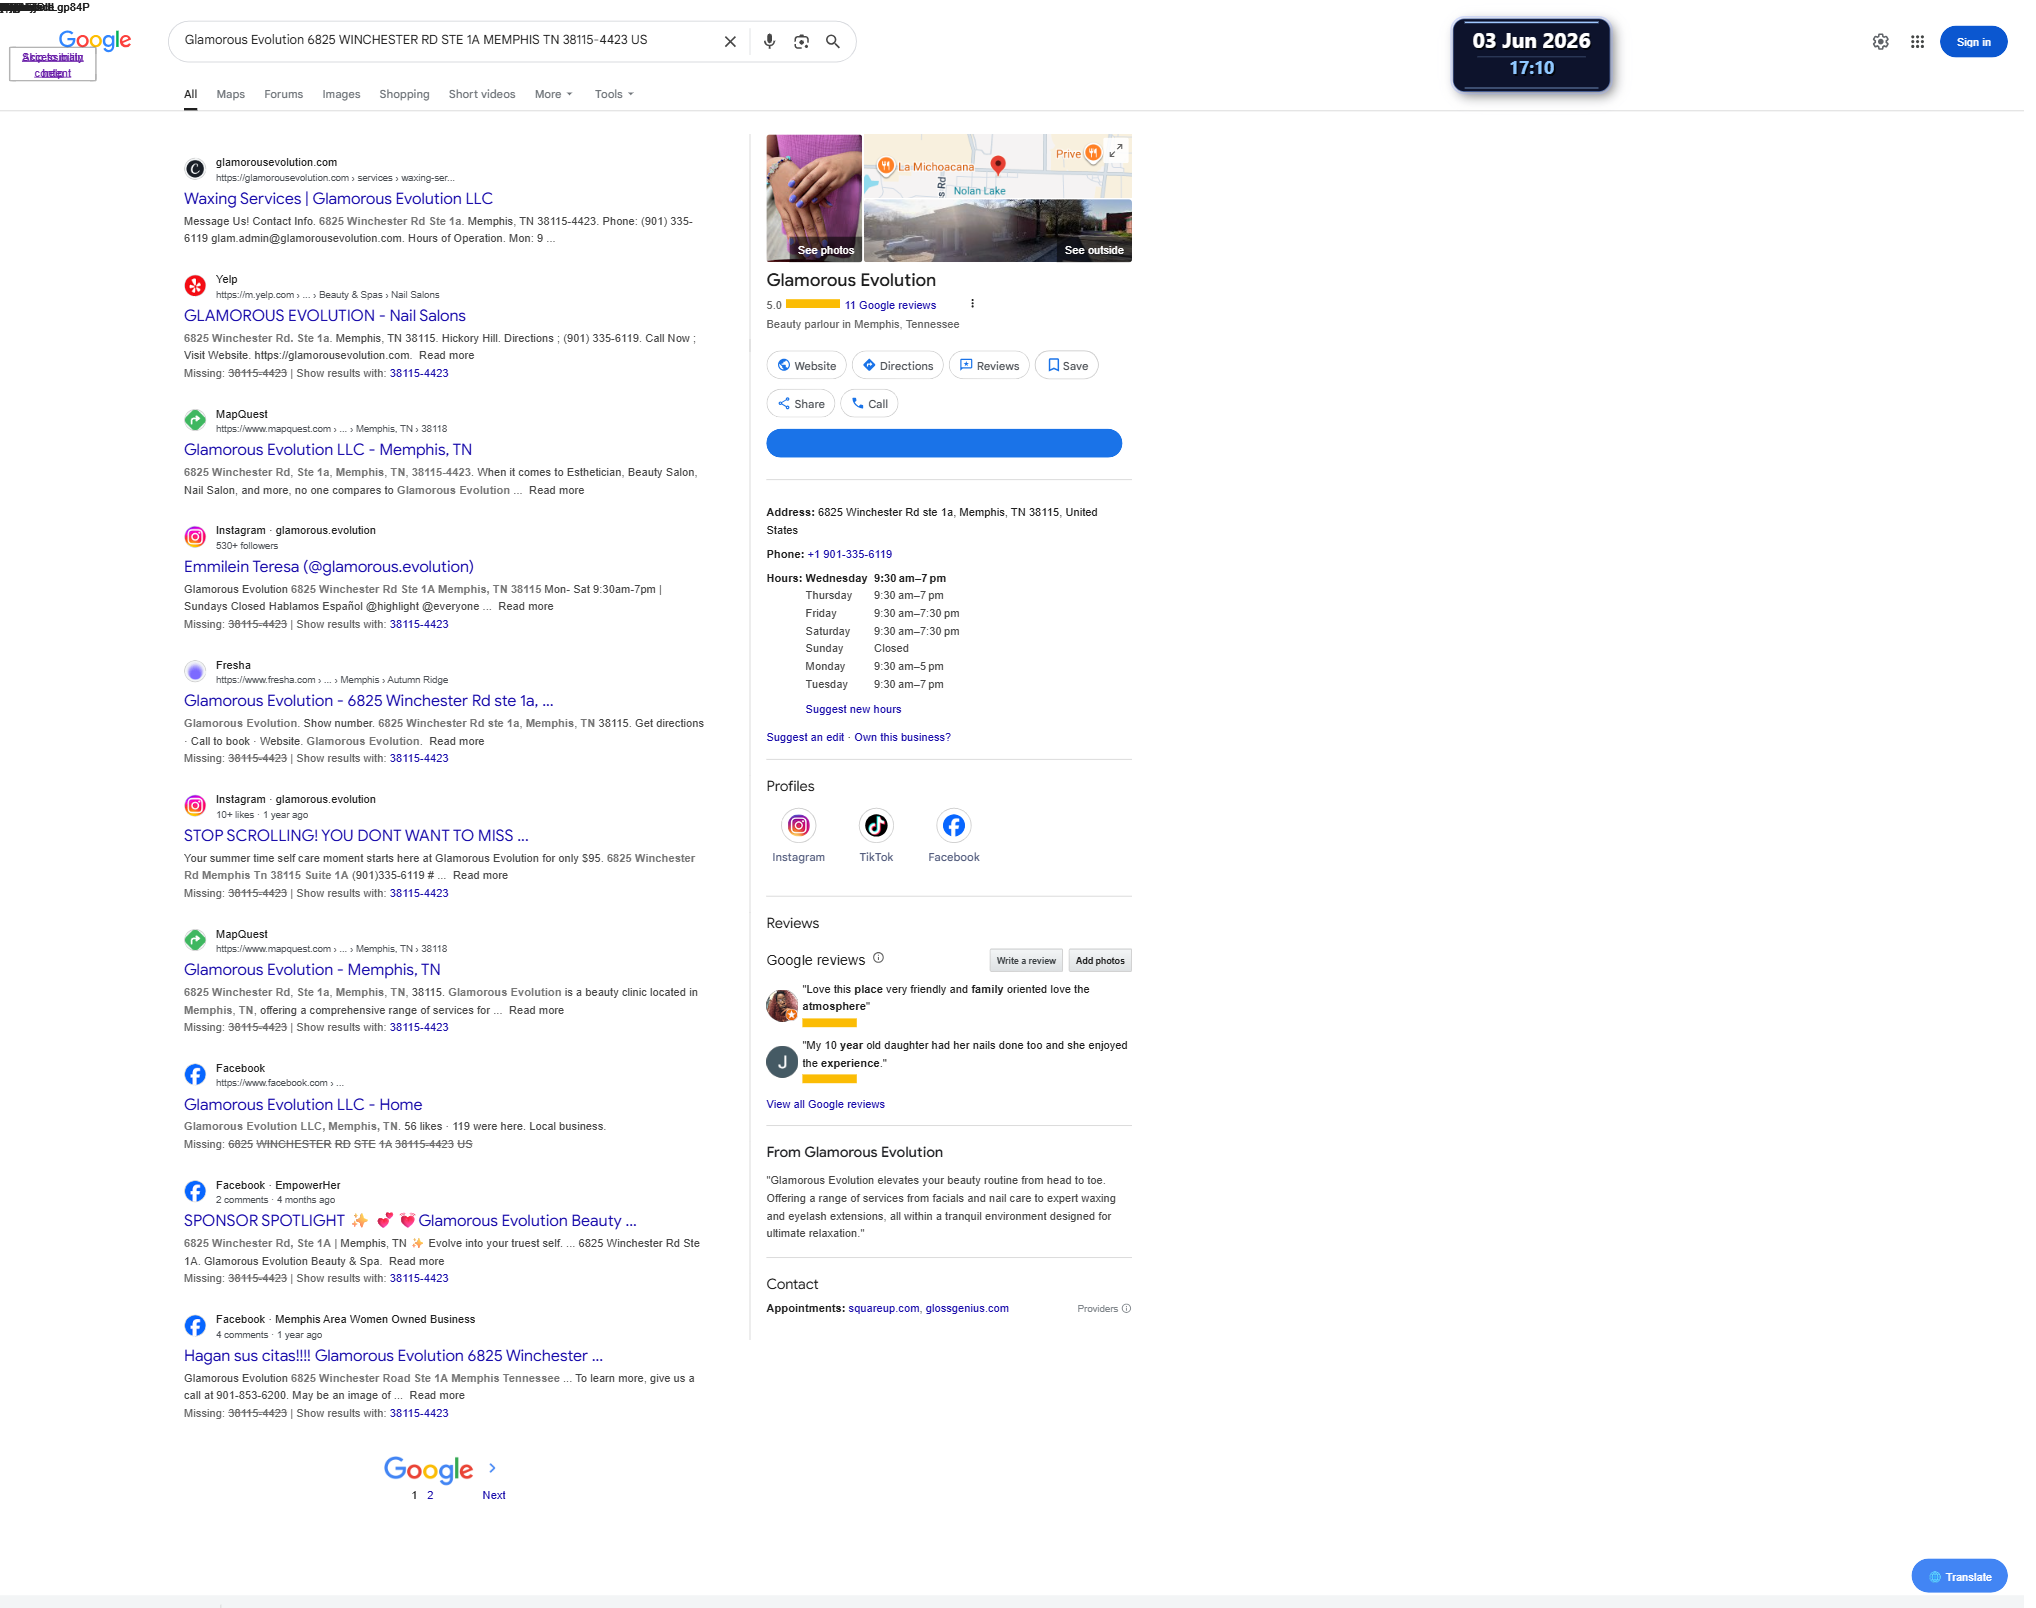Click the Fresha favicon in search results
This screenshot has height=1608, width=2036.
point(195,672)
